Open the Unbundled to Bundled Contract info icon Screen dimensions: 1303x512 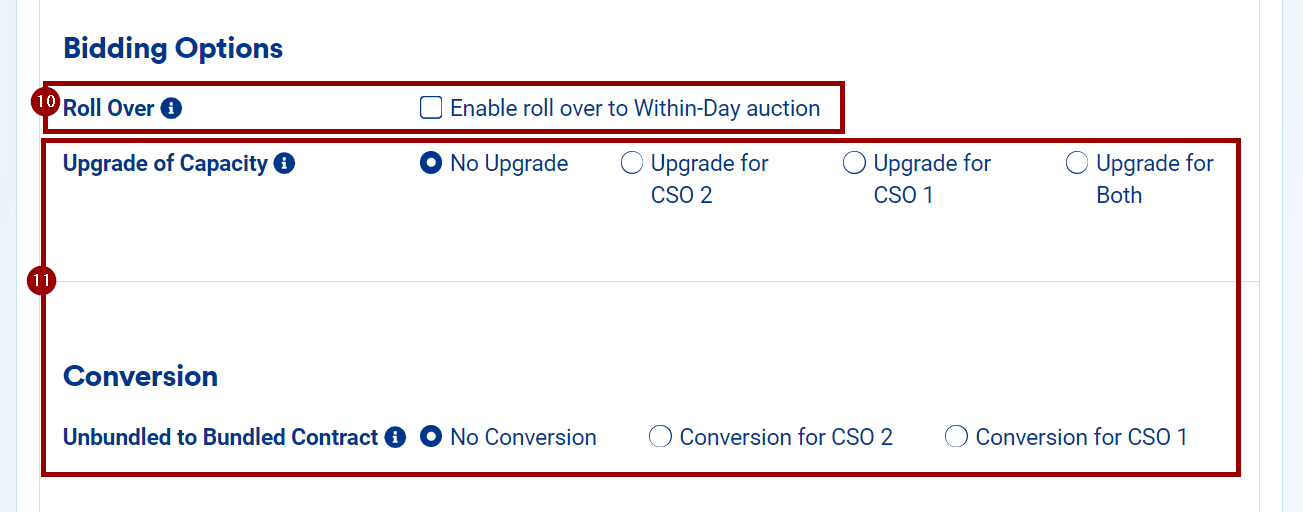point(395,437)
